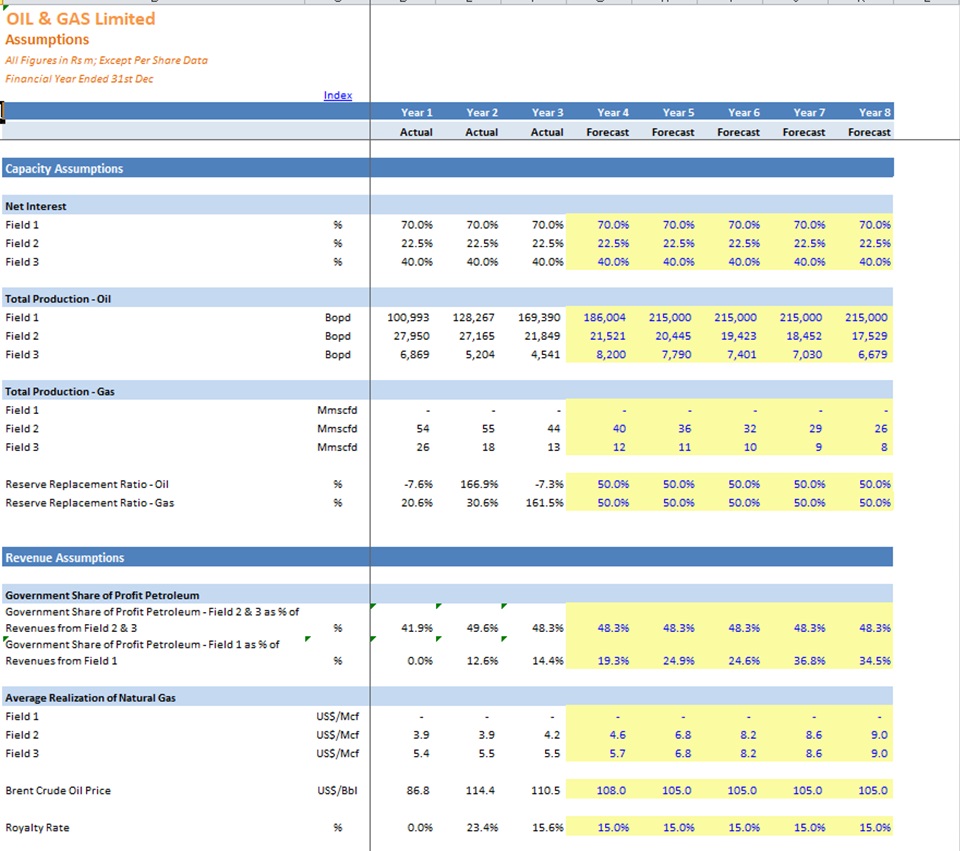The width and height of the screenshot is (960, 851).
Task: Select forecast government share cell 34.5%
Action: coord(875,661)
